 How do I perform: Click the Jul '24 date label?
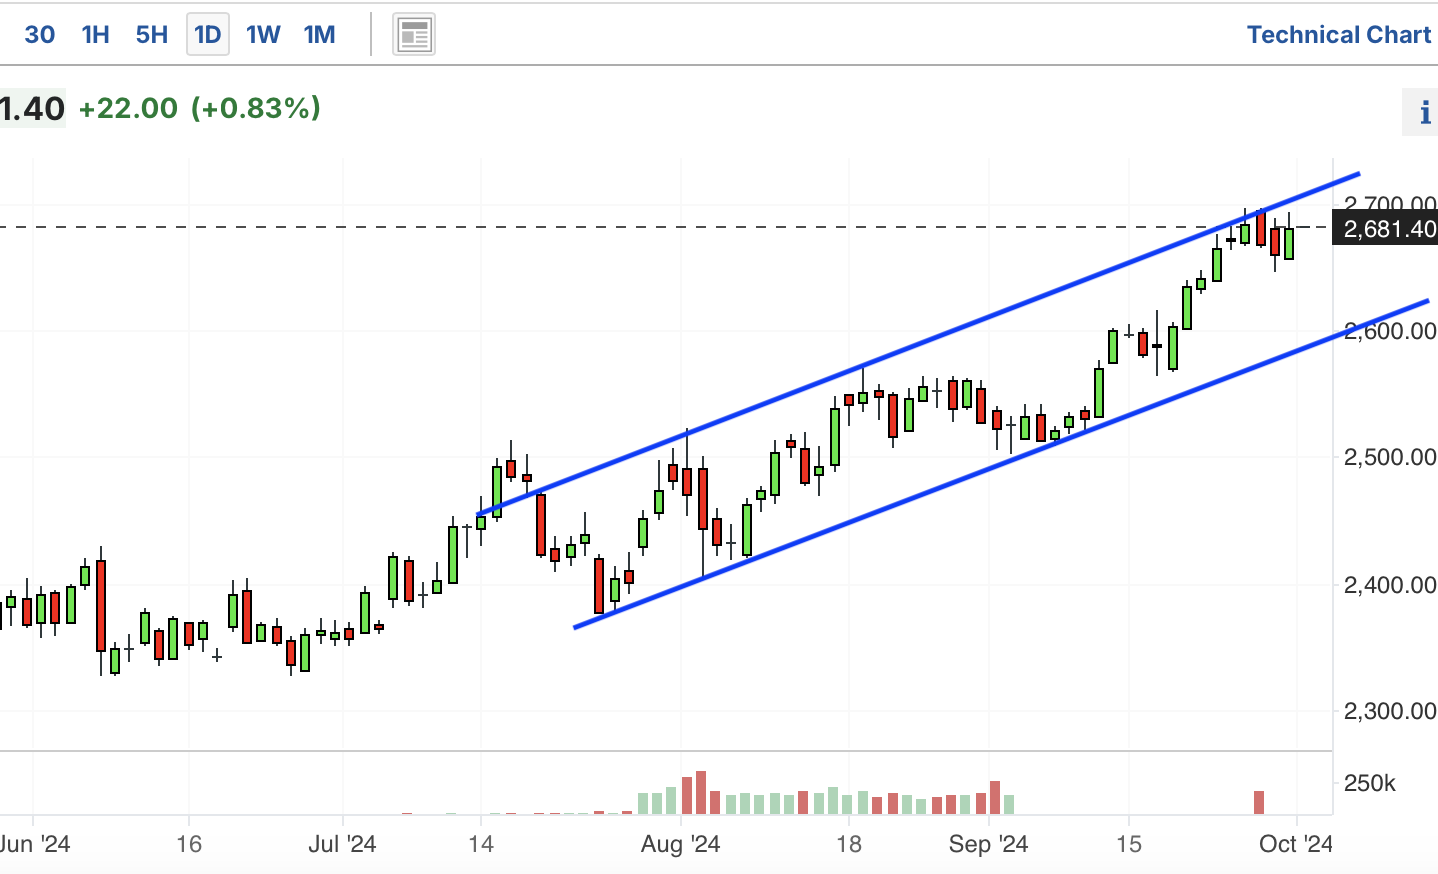pyautogui.click(x=342, y=844)
